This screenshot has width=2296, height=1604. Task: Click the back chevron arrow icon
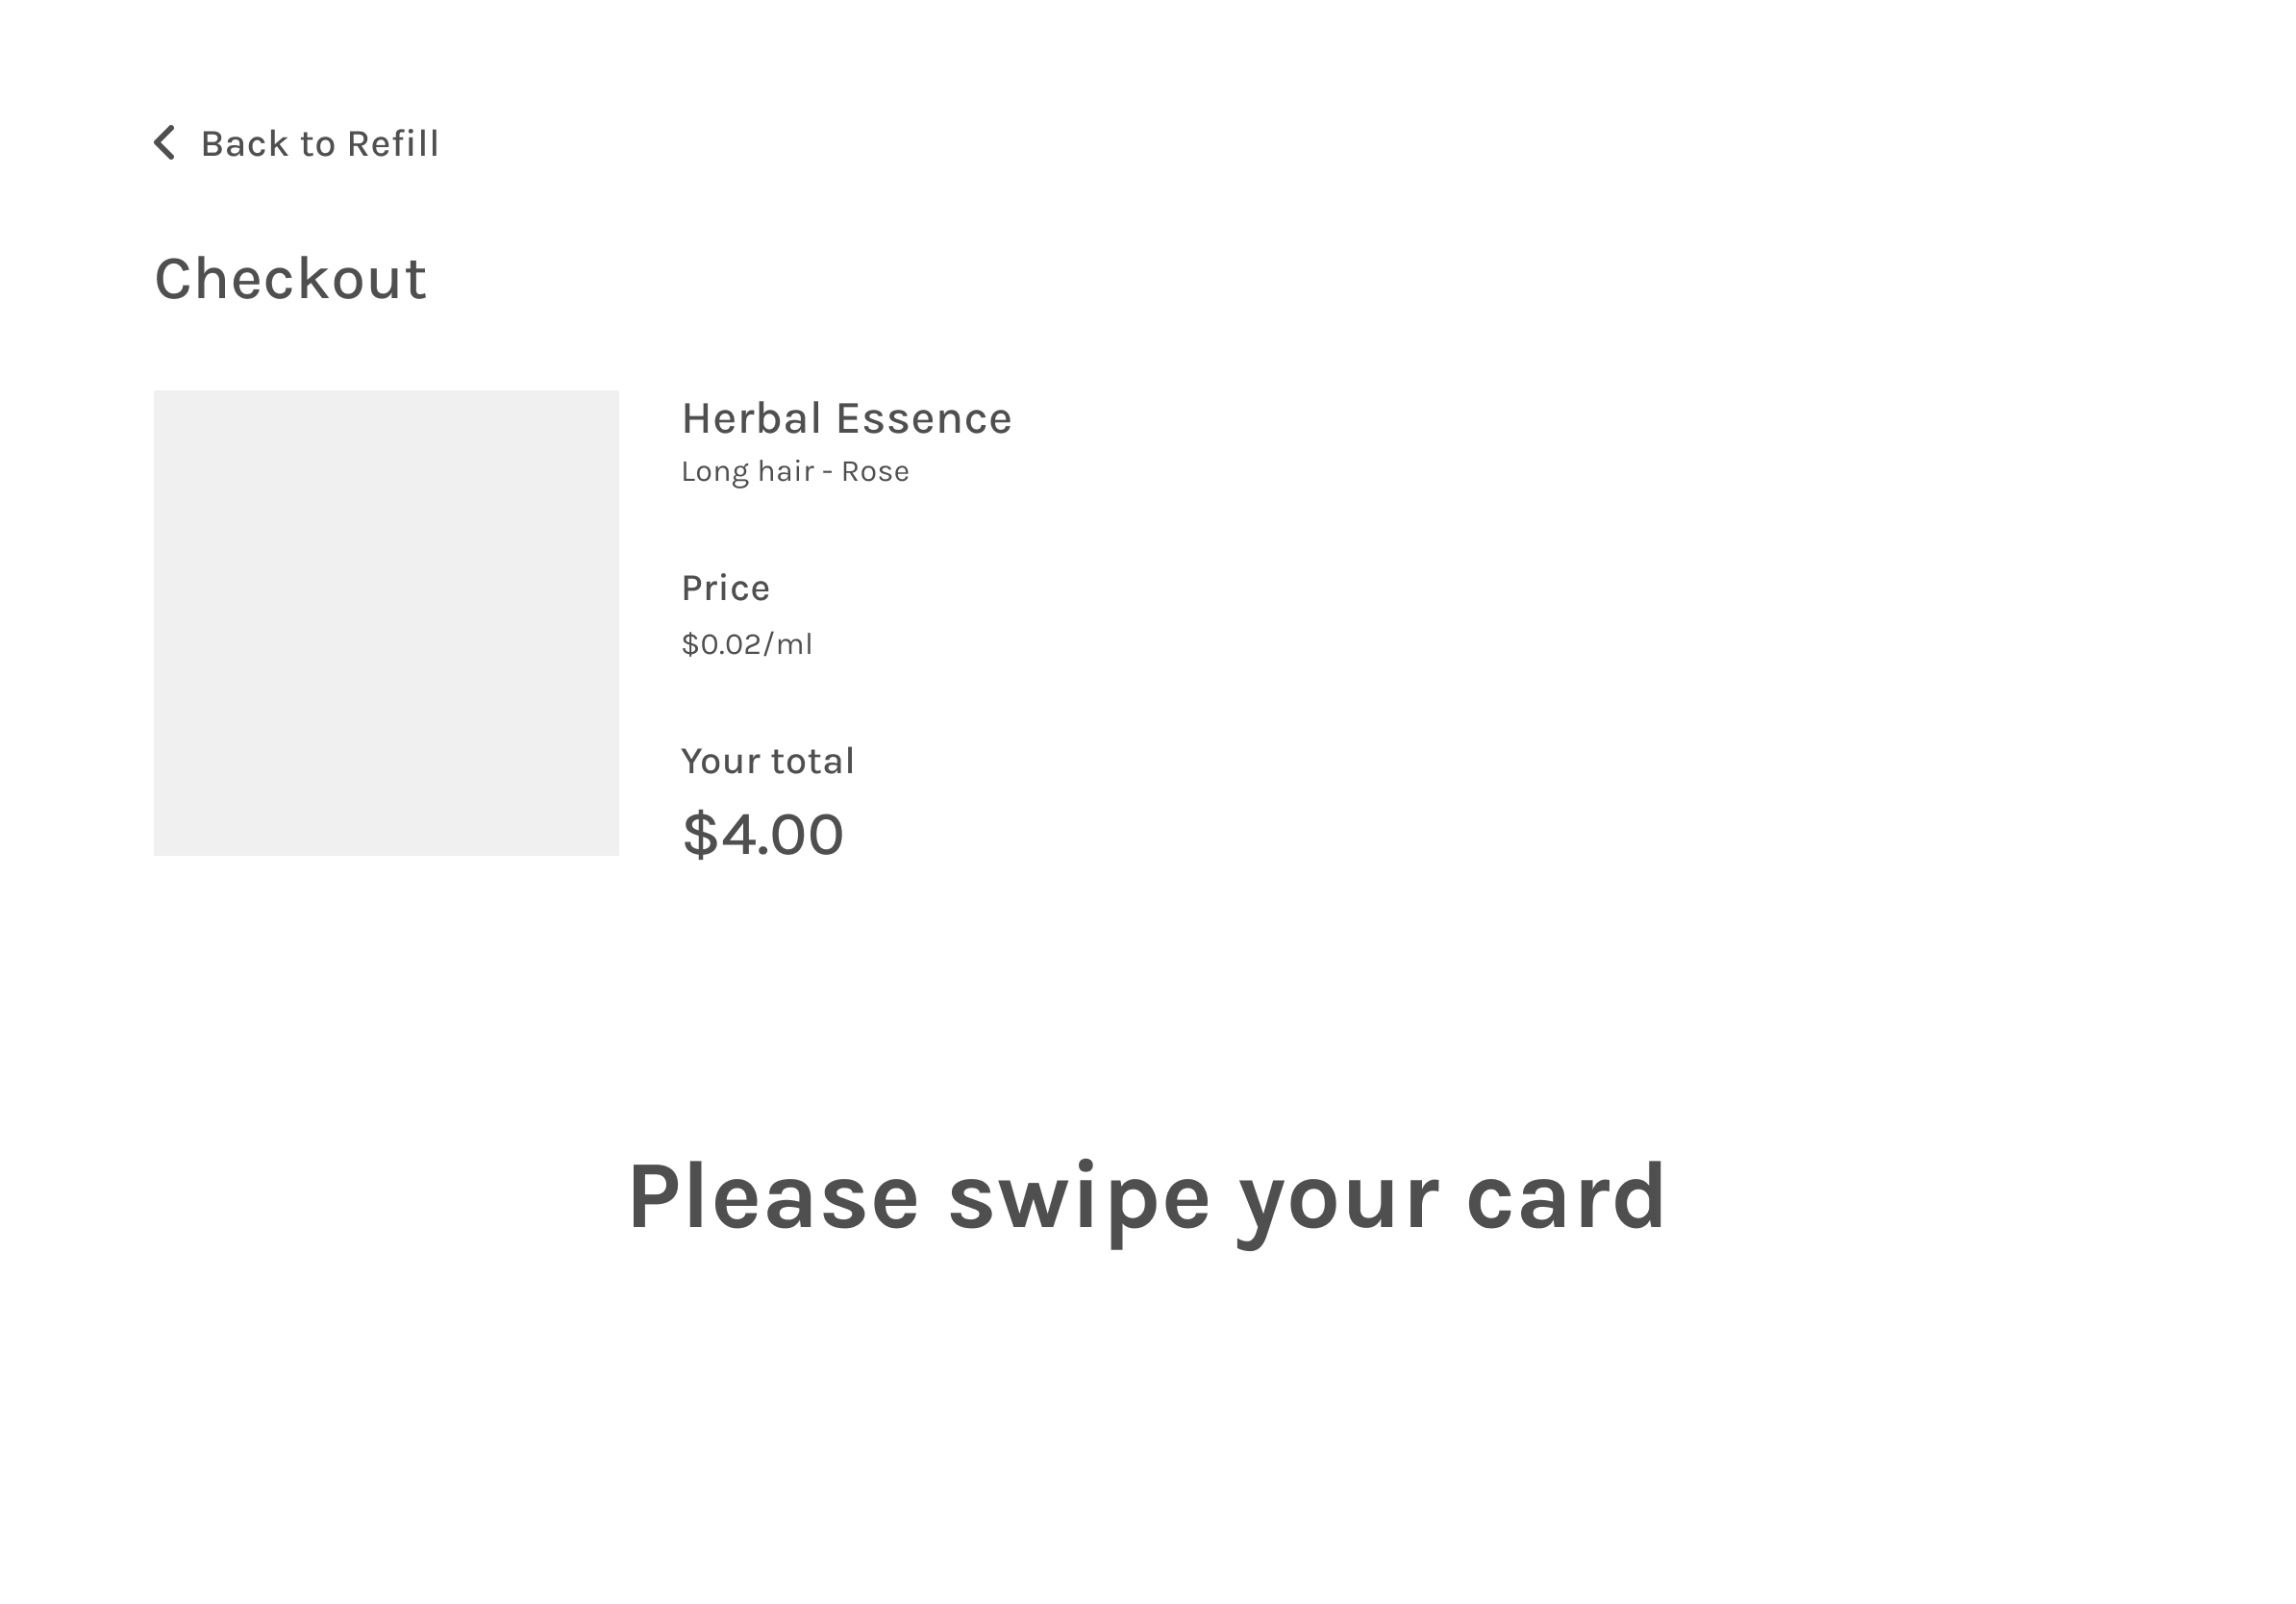pyautogui.click(x=165, y=143)
